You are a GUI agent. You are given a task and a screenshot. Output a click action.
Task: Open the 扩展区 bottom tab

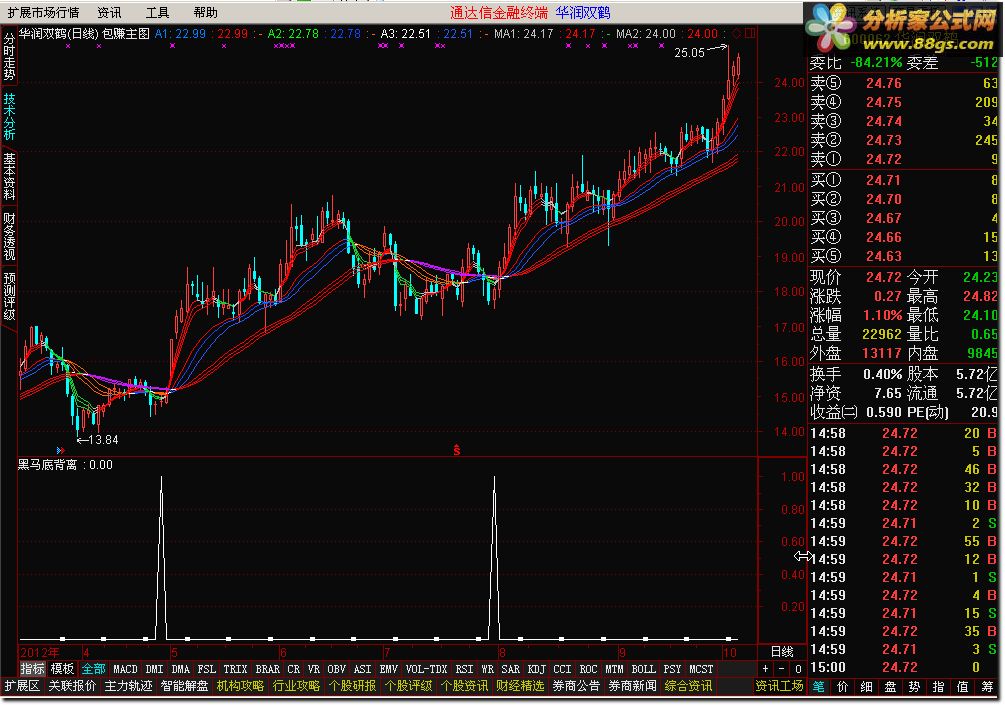click(x=22, y=686)
